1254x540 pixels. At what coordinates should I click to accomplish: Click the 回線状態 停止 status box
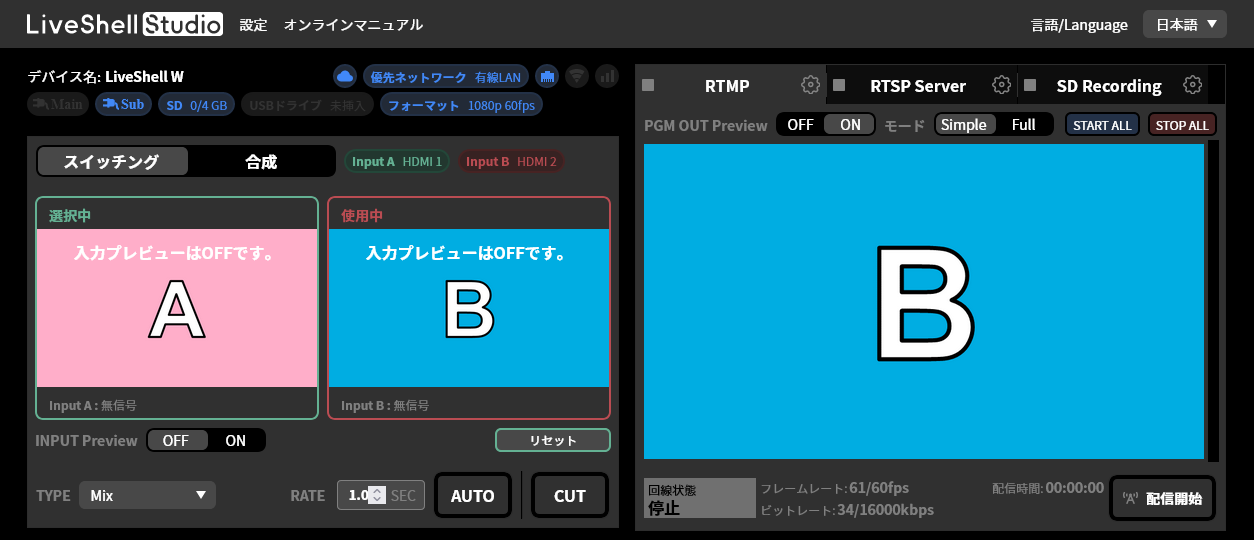tap(700, 498)
